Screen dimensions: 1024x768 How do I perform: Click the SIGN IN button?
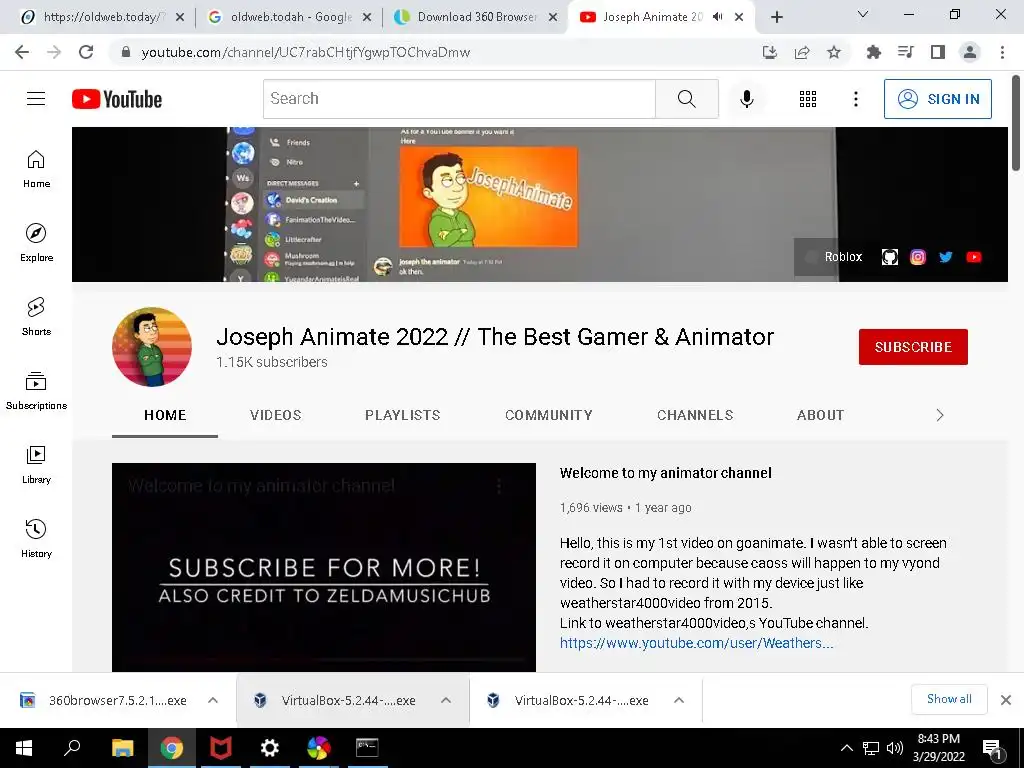(938, 99)
